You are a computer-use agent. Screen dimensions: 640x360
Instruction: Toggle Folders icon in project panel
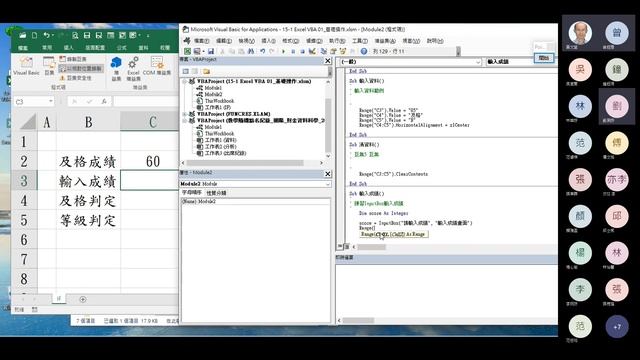coord(207,71)
